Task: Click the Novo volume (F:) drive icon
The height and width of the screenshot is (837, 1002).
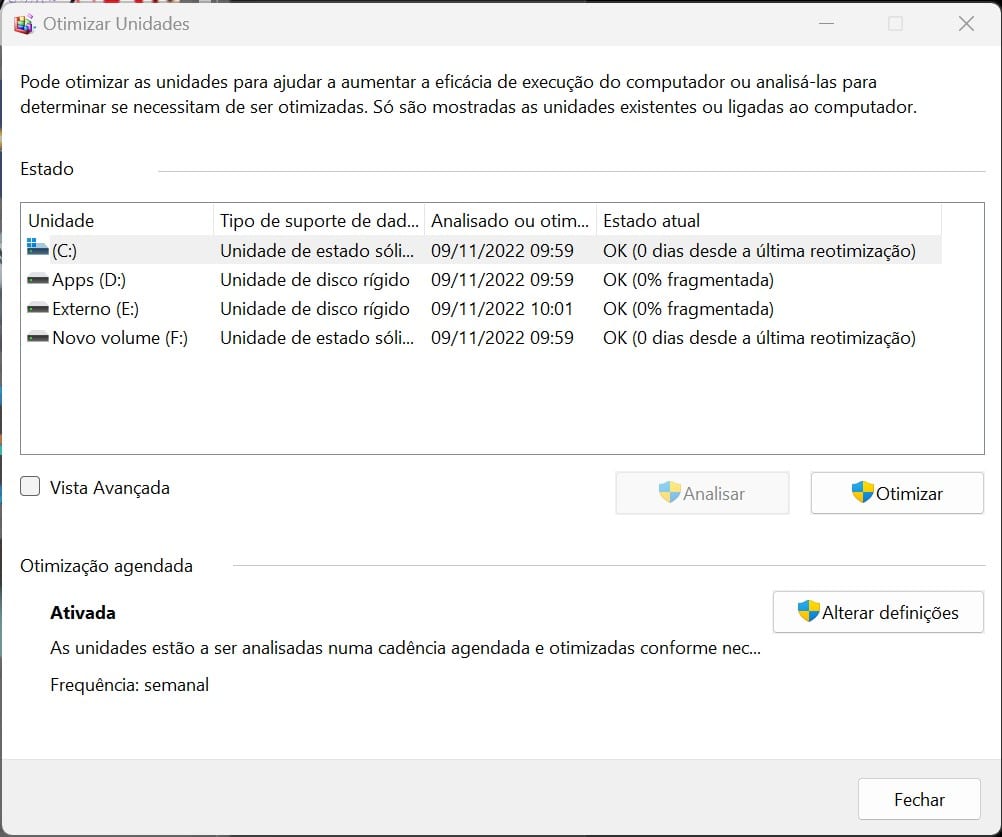Action: click(38, 338)
